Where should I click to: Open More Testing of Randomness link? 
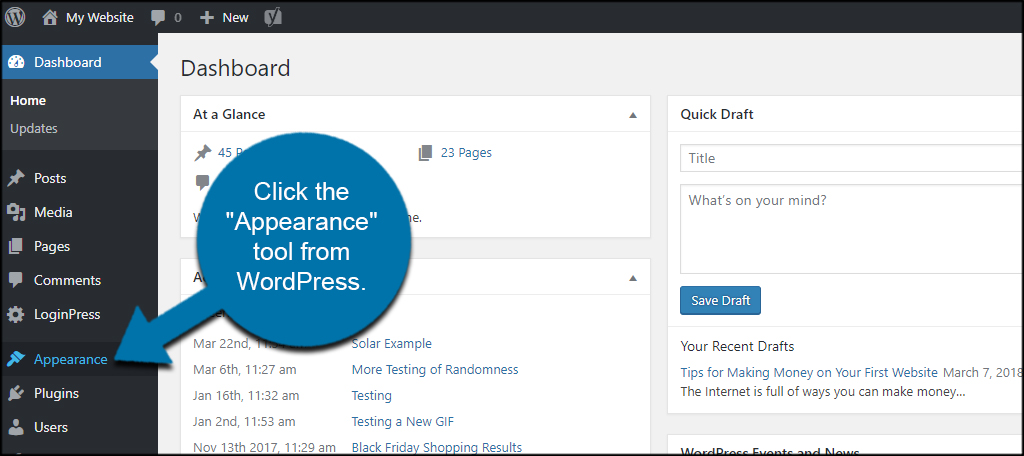coord(435,370)
